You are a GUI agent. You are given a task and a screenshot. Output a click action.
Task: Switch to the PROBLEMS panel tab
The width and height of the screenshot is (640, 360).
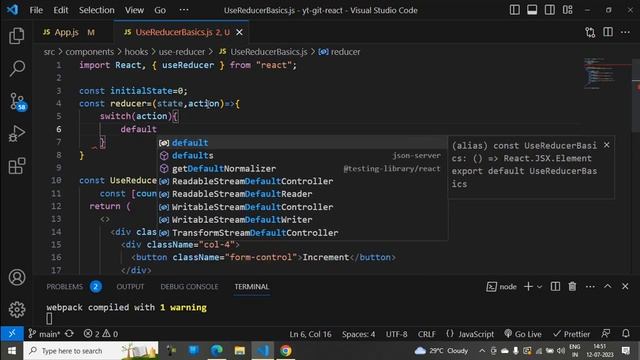[73, 287]
